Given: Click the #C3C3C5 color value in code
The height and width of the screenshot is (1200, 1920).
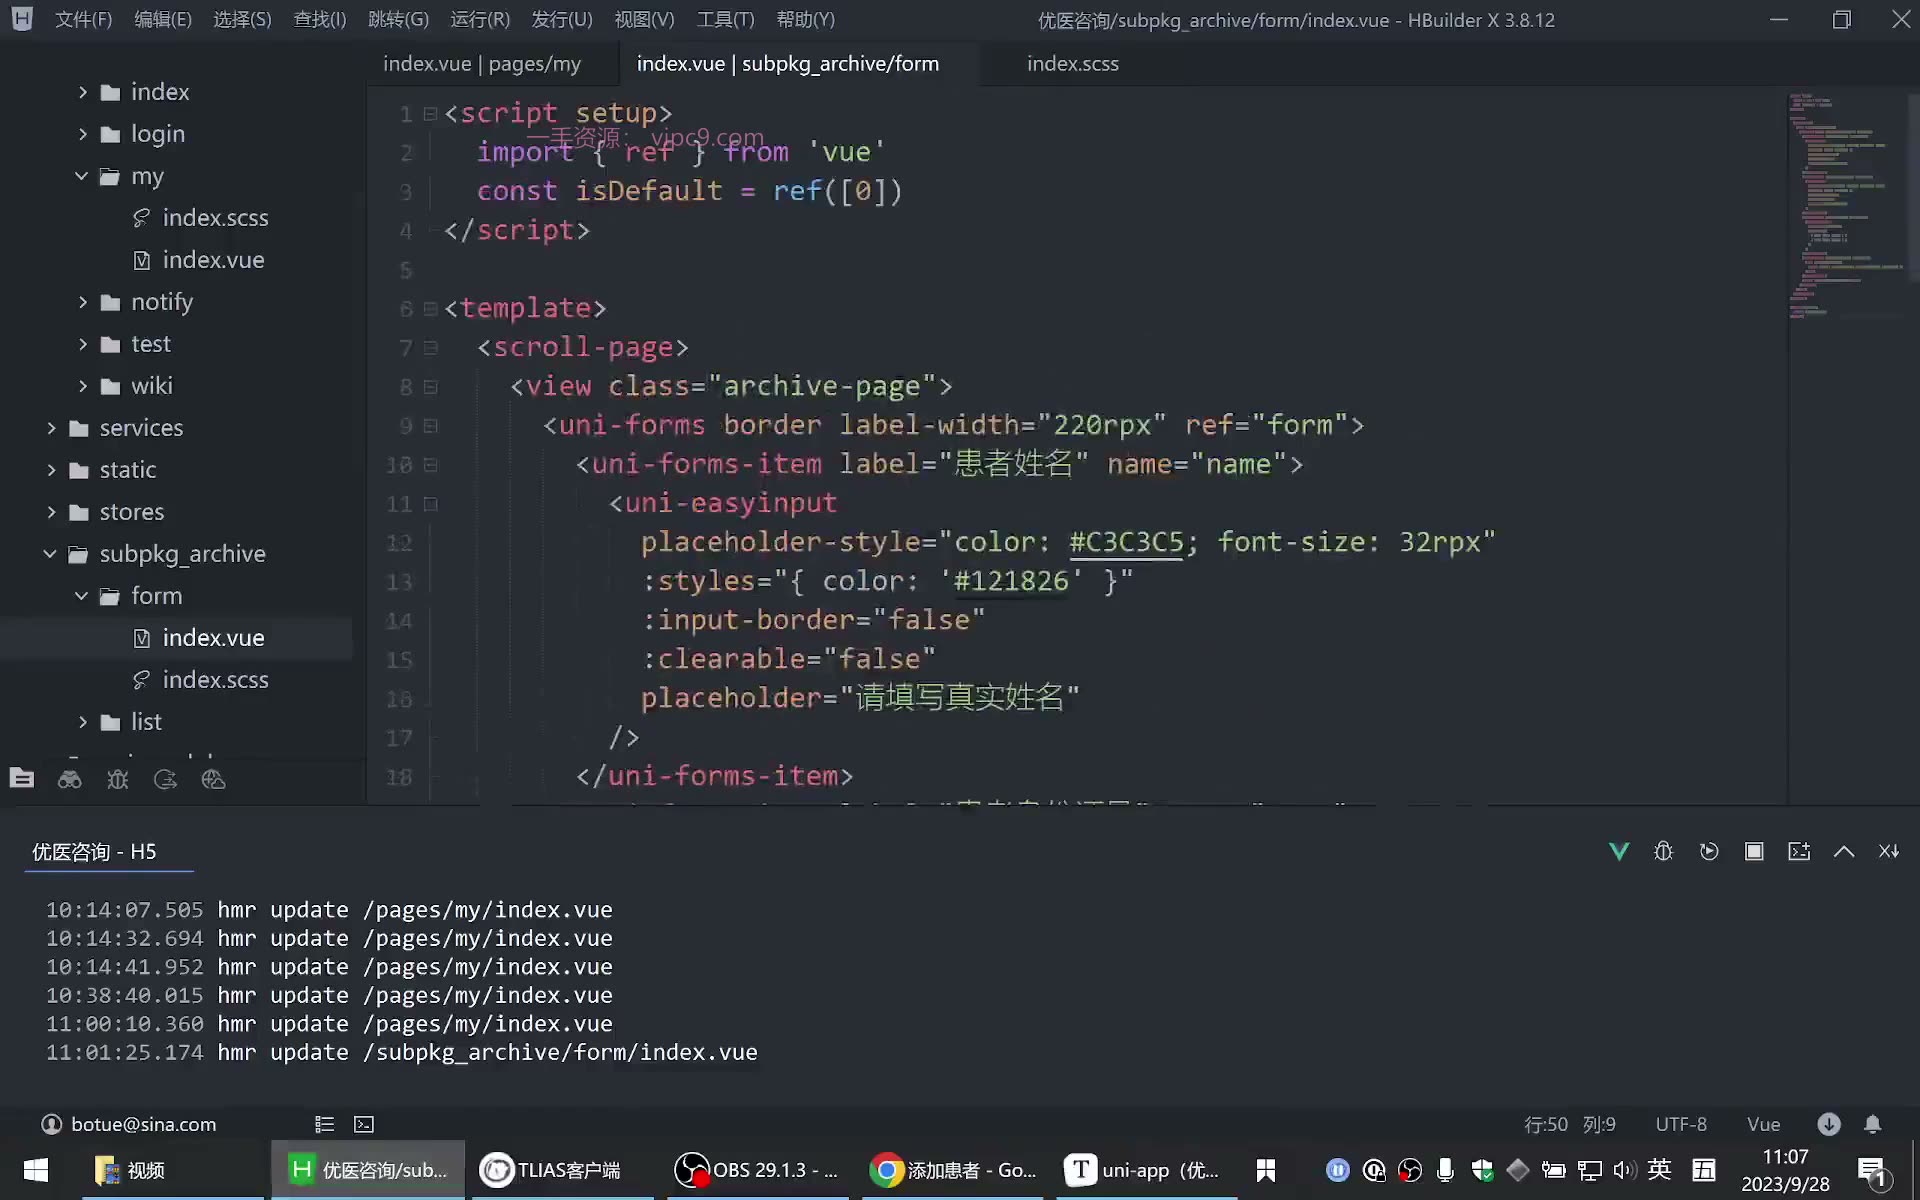Looking at the screenshot, I should (1126, 542).
